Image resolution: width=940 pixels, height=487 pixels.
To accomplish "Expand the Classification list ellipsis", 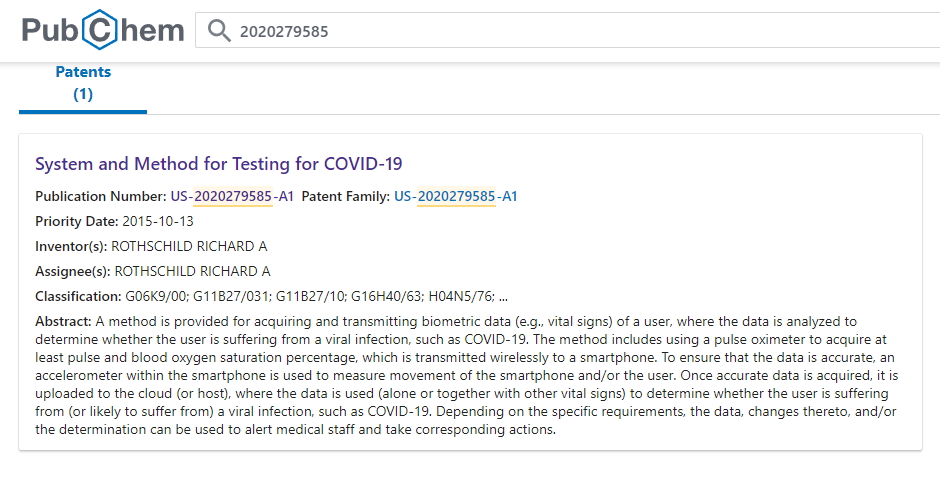I will pyautogui.click(x=503, y=296).
